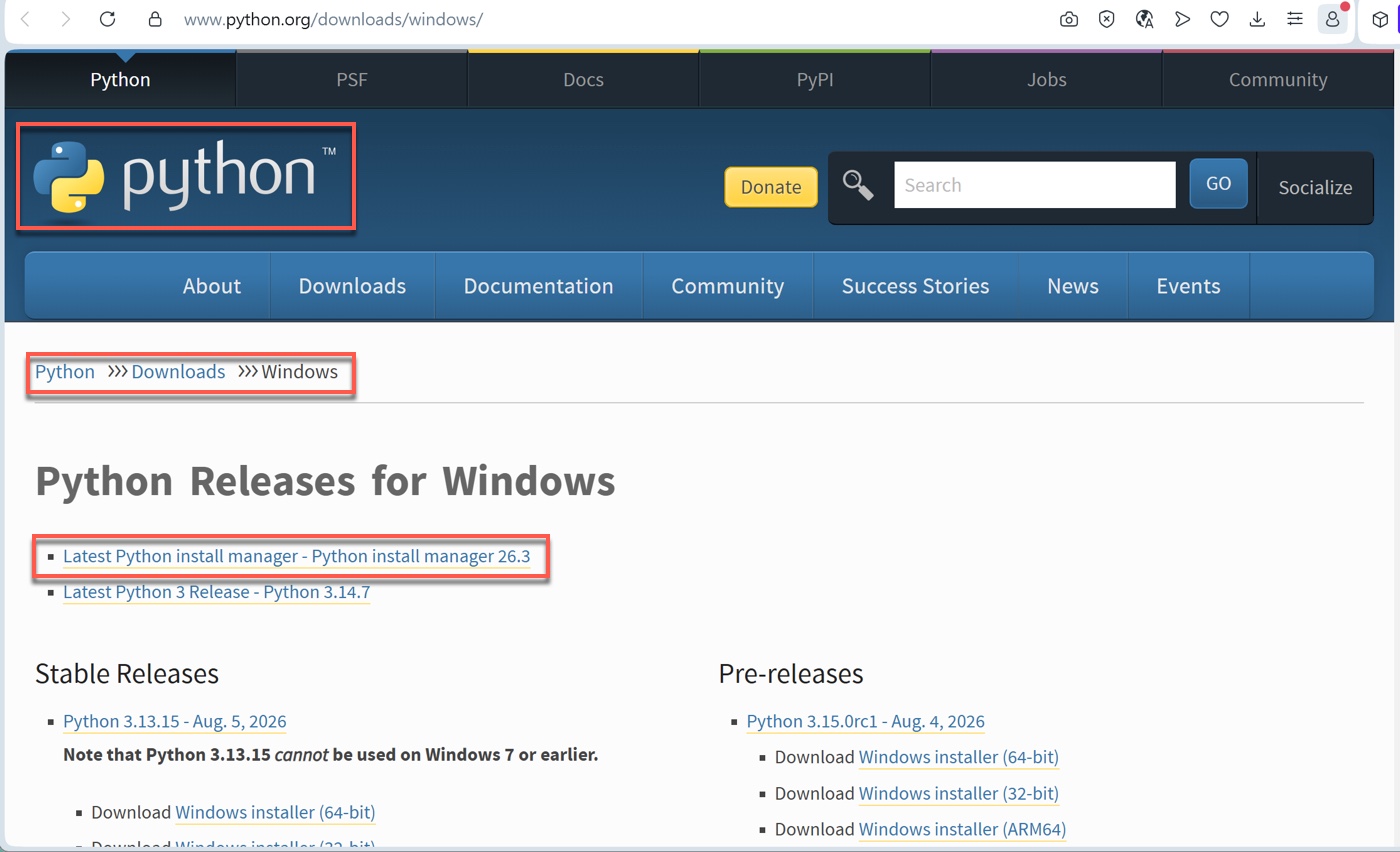Click the GO search button
Screen dimensions: 1400x852
tap(1218, 184)
